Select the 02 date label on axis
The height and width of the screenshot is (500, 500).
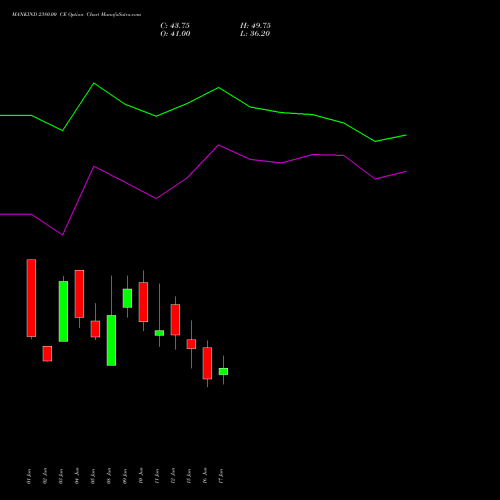[x=45, y=476]
